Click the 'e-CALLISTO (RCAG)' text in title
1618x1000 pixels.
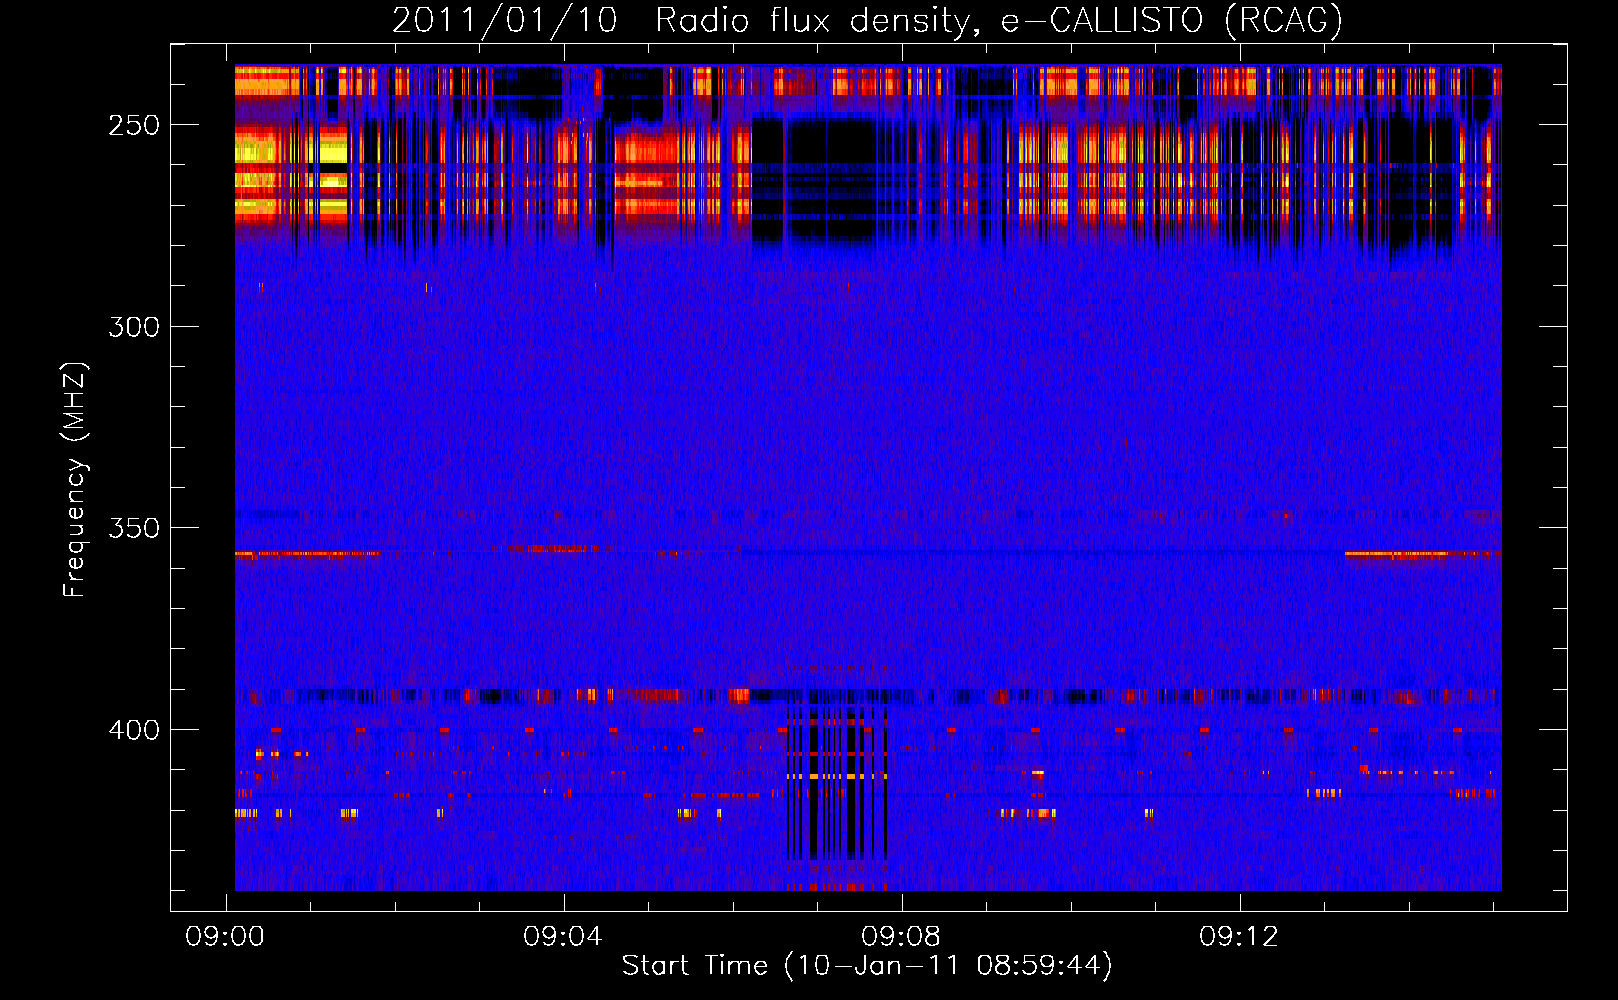coord(1172,21)
